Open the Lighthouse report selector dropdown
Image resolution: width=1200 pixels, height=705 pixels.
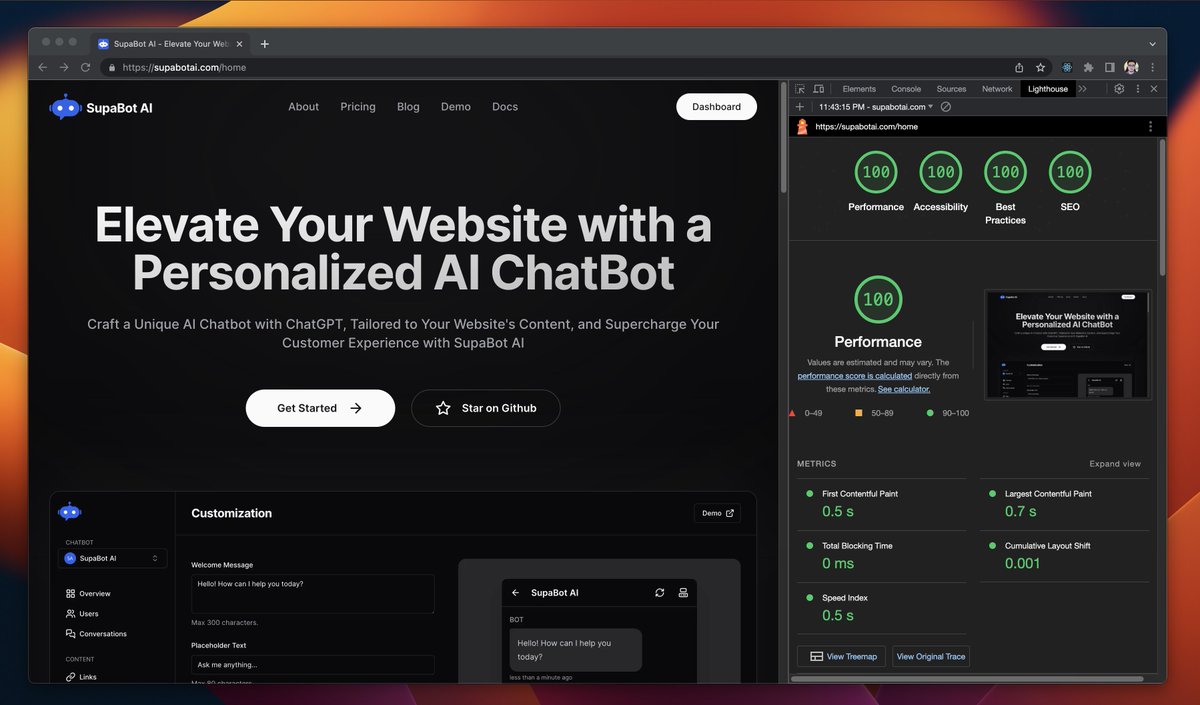pos(875,106)
